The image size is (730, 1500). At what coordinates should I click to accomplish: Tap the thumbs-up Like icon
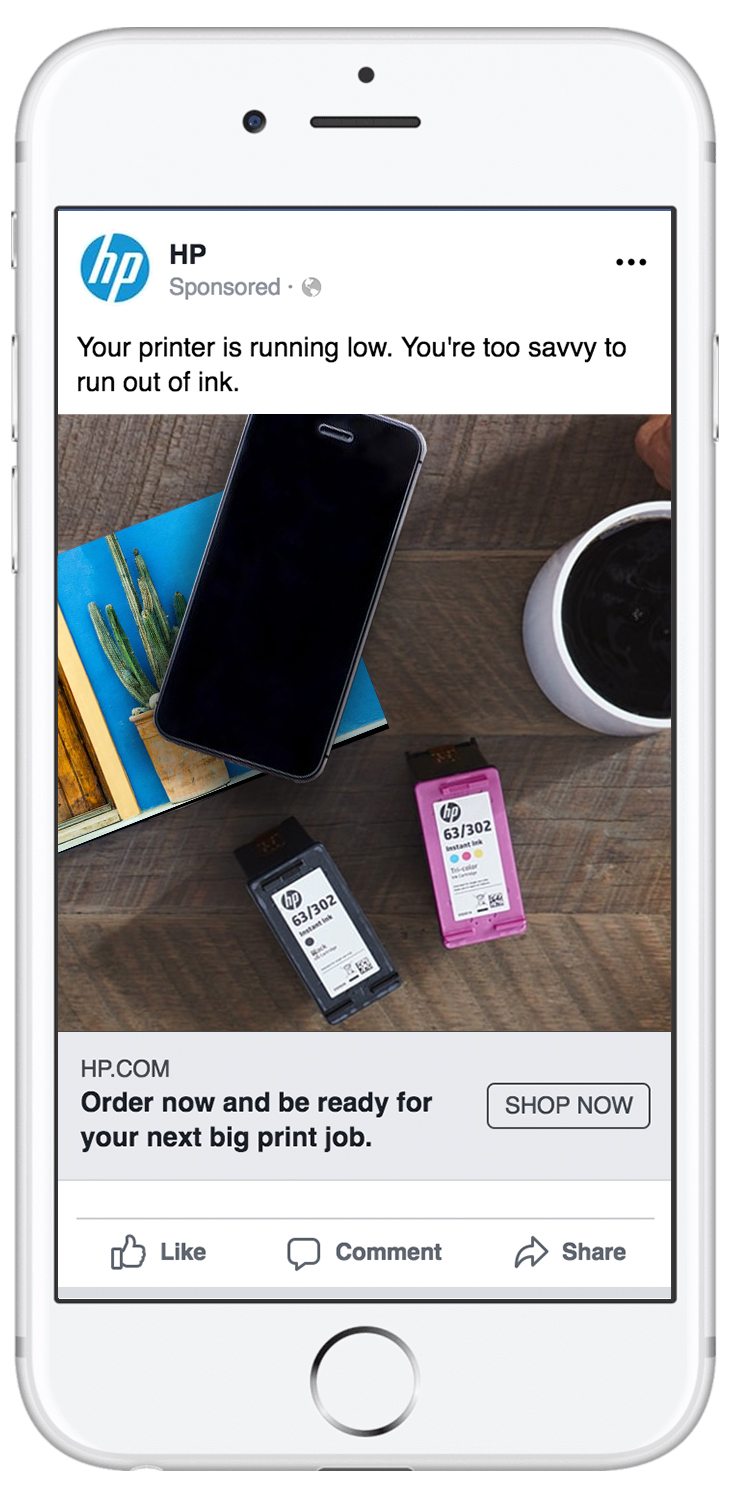click(x=128, y=1252)
